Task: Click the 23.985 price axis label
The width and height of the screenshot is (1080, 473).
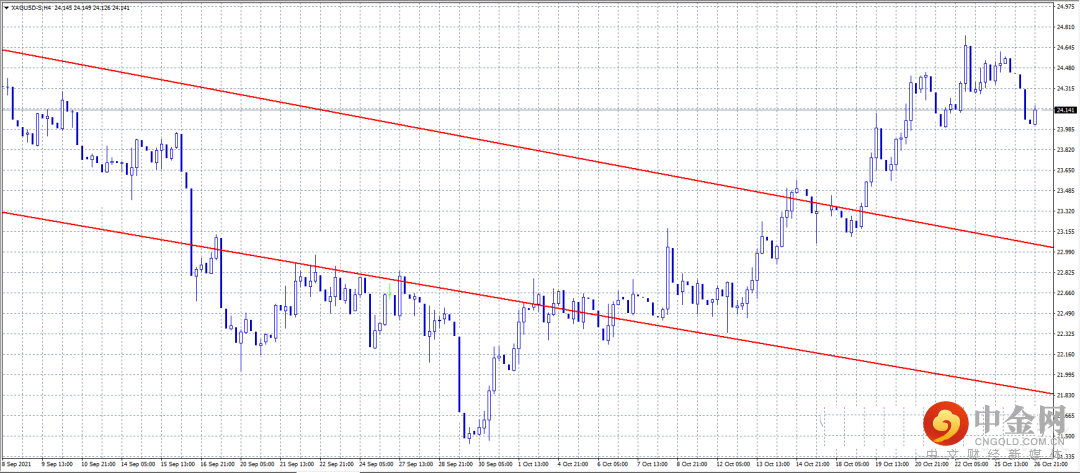Action: 1064,129
